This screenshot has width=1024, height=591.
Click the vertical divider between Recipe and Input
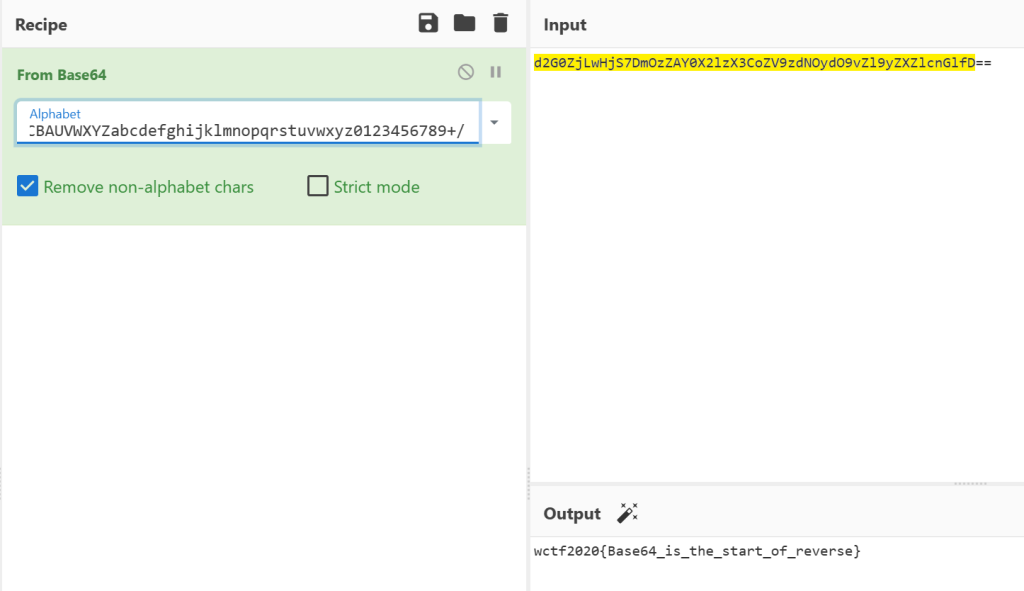coord(528,300)
